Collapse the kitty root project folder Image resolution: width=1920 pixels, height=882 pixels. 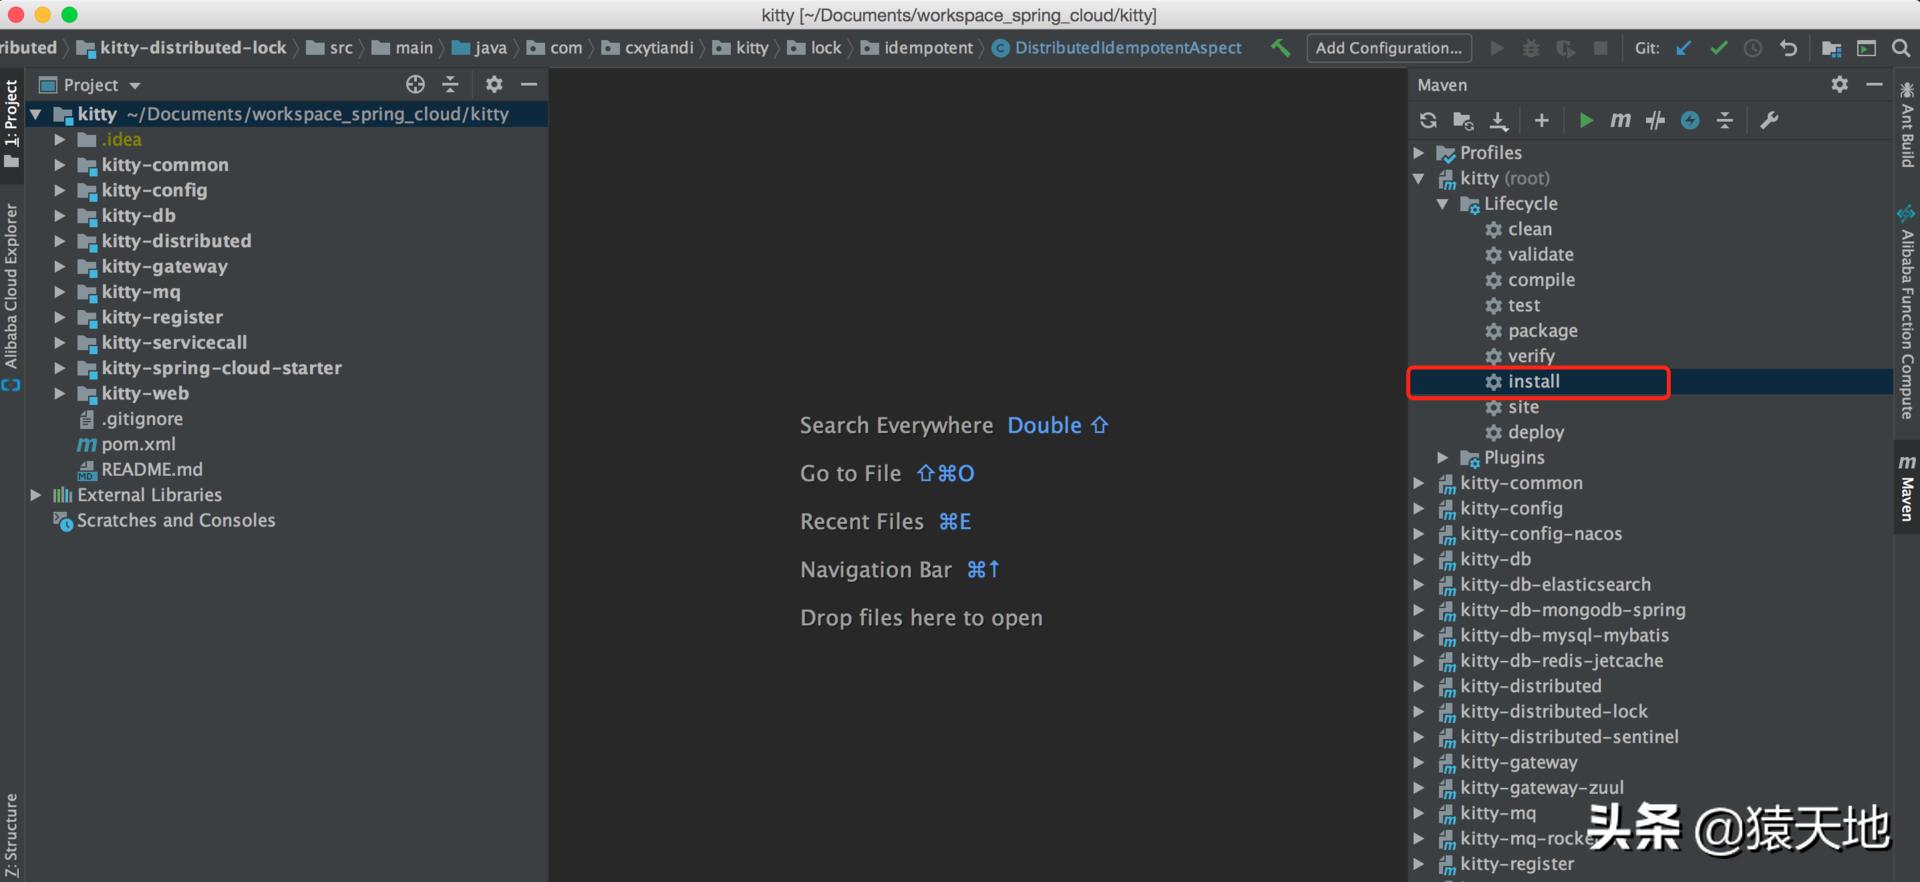click(x=36, y=115)
